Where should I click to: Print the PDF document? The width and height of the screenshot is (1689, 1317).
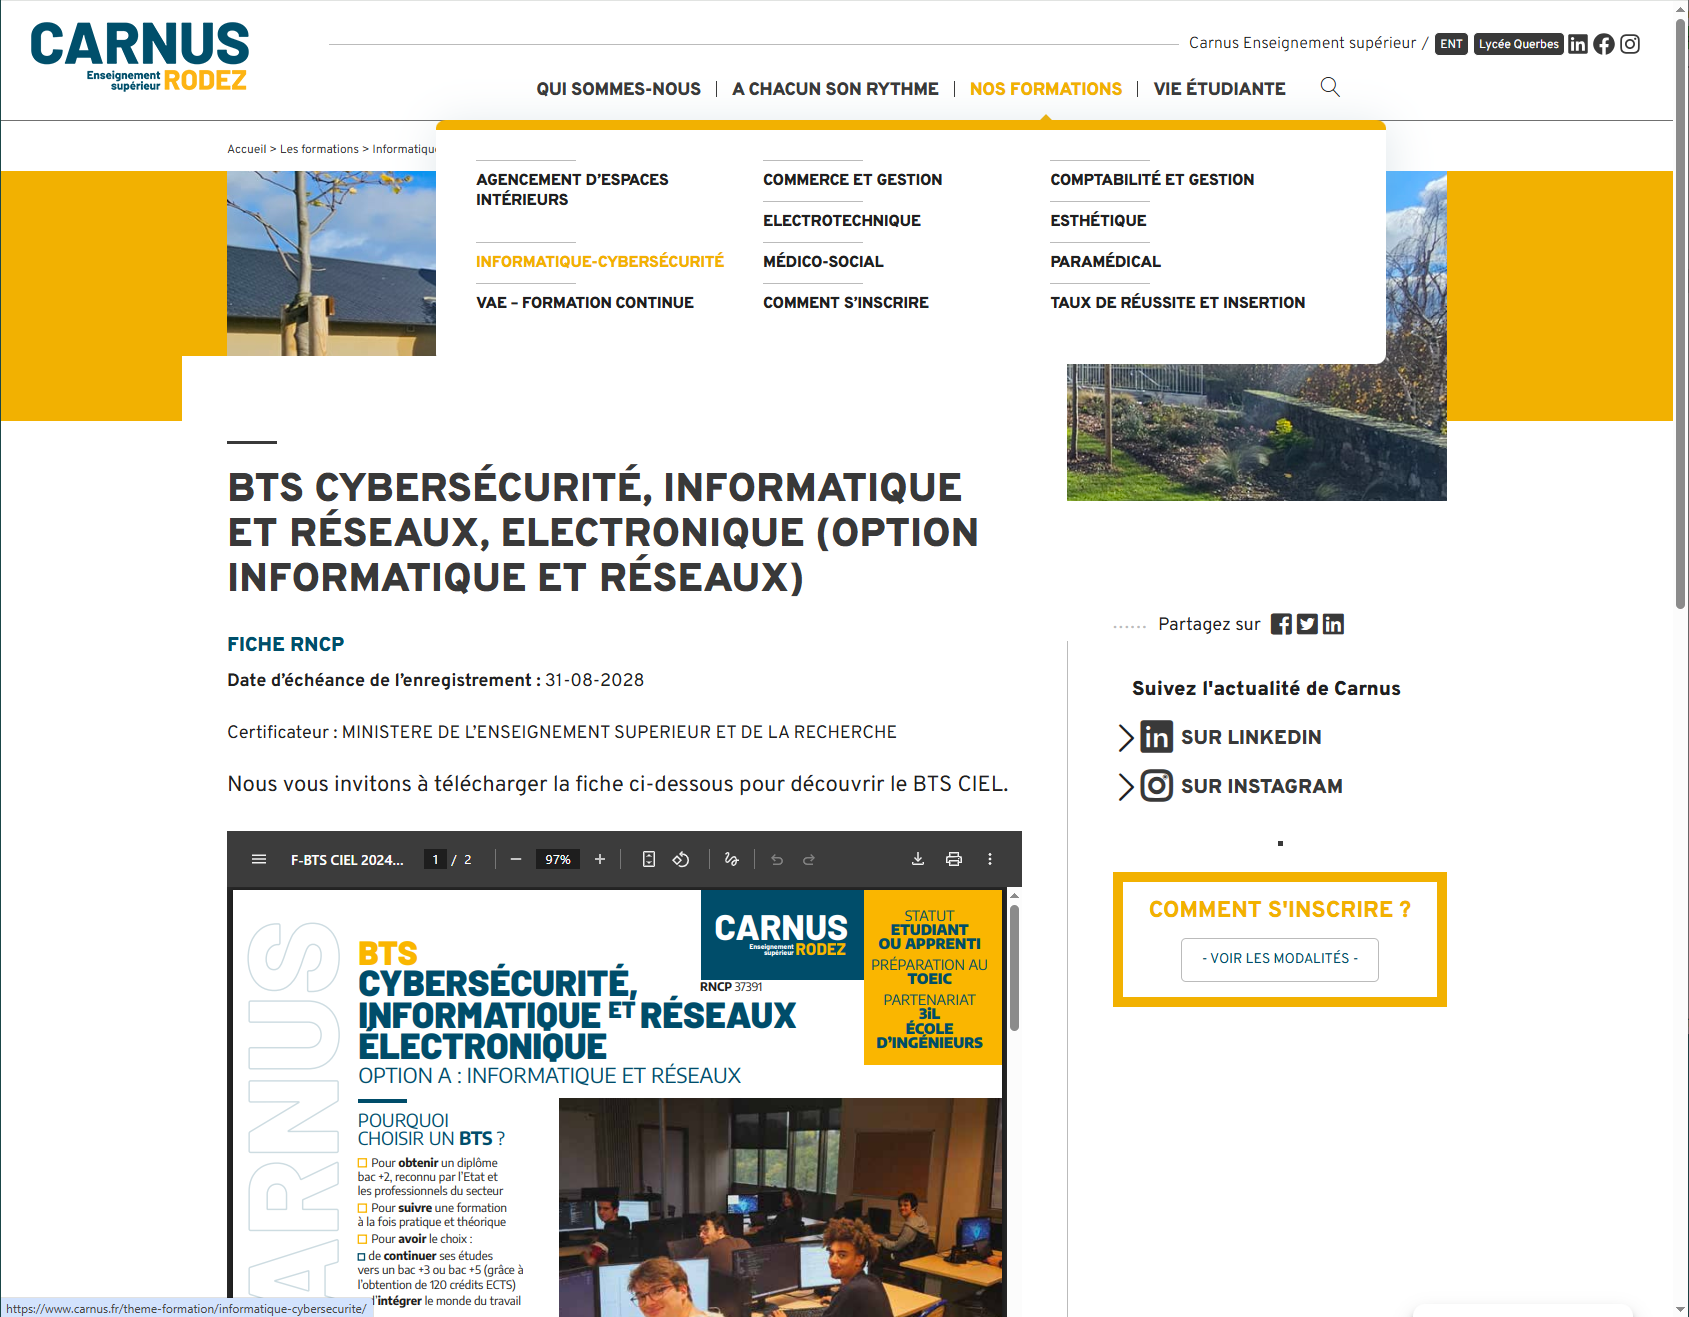pos(954,859)
